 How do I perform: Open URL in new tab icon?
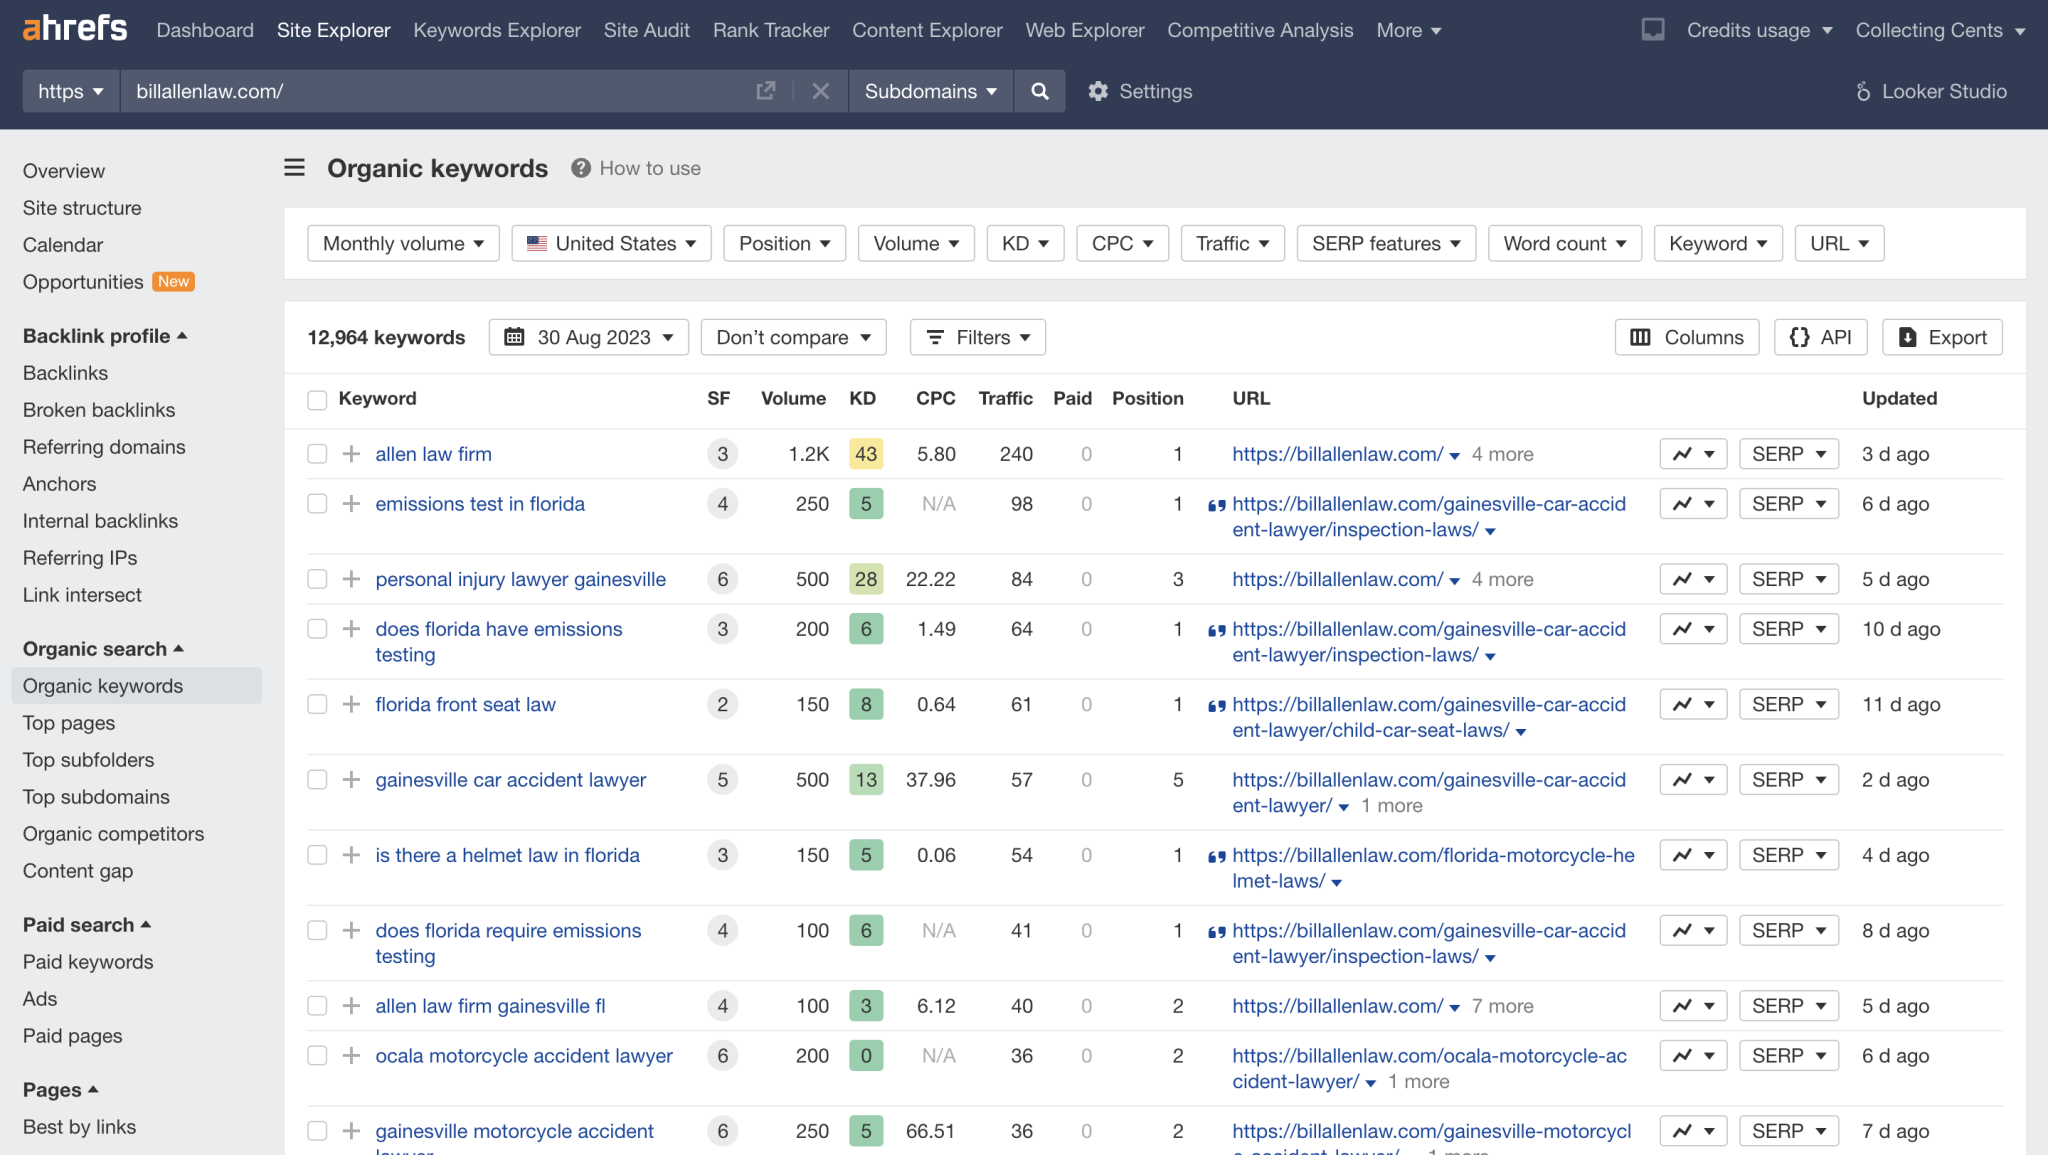766,91
